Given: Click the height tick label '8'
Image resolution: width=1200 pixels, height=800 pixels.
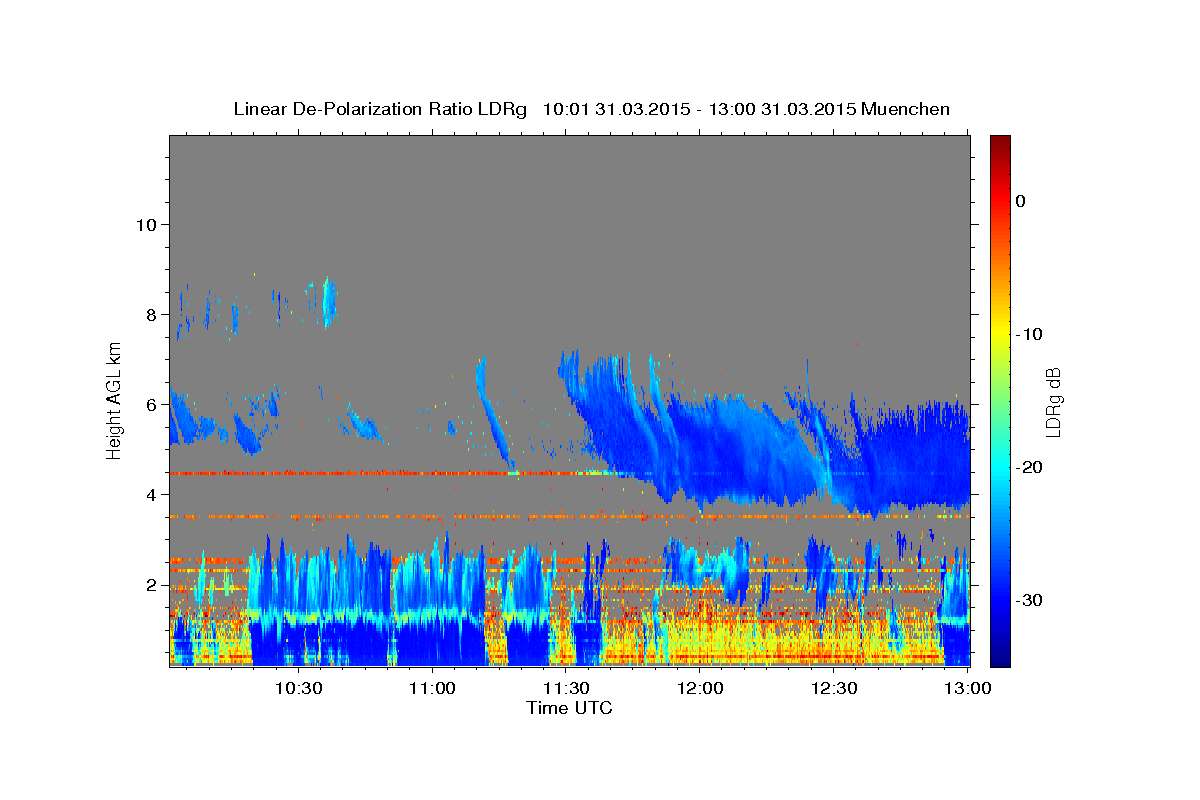Looking at the screenshot, I should pyautogui.click(x=151, y=314).
